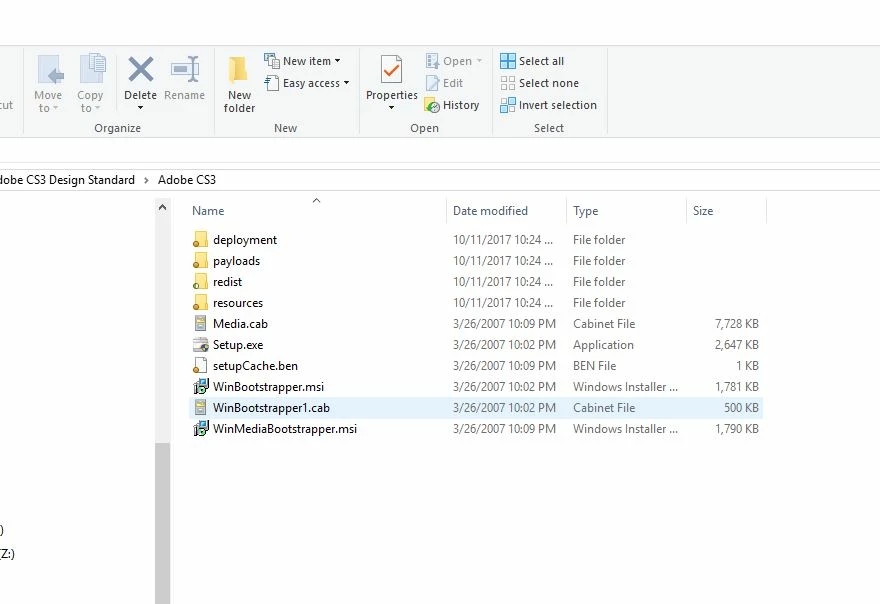Viewport: 880px width, 604px height.
Task: Open the New item menu
Action: [302, 61]
